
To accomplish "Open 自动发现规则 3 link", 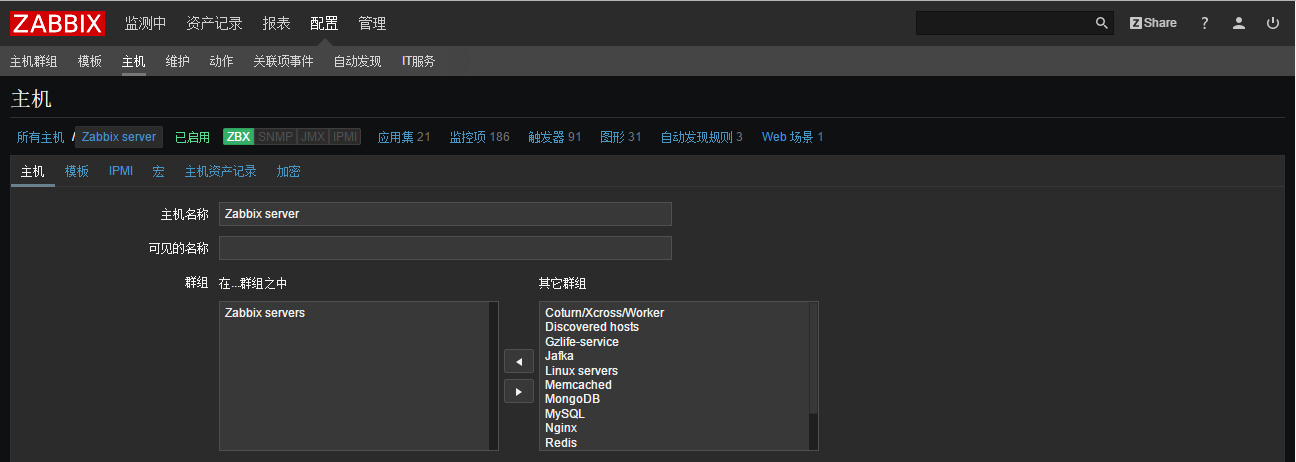I will pos(702,137).
